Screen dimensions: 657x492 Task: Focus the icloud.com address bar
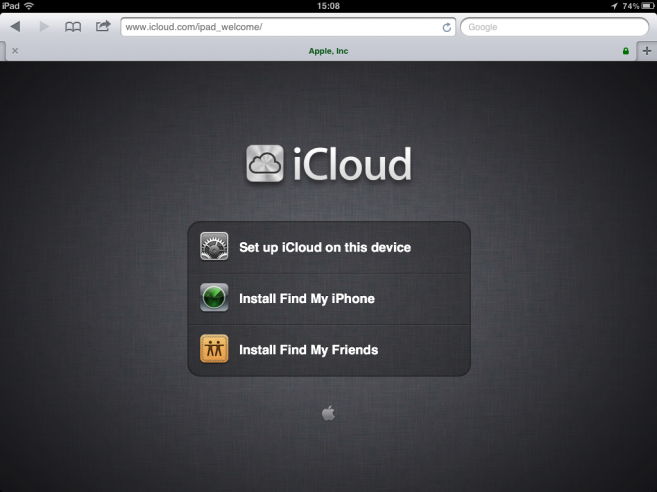point(288,27)
